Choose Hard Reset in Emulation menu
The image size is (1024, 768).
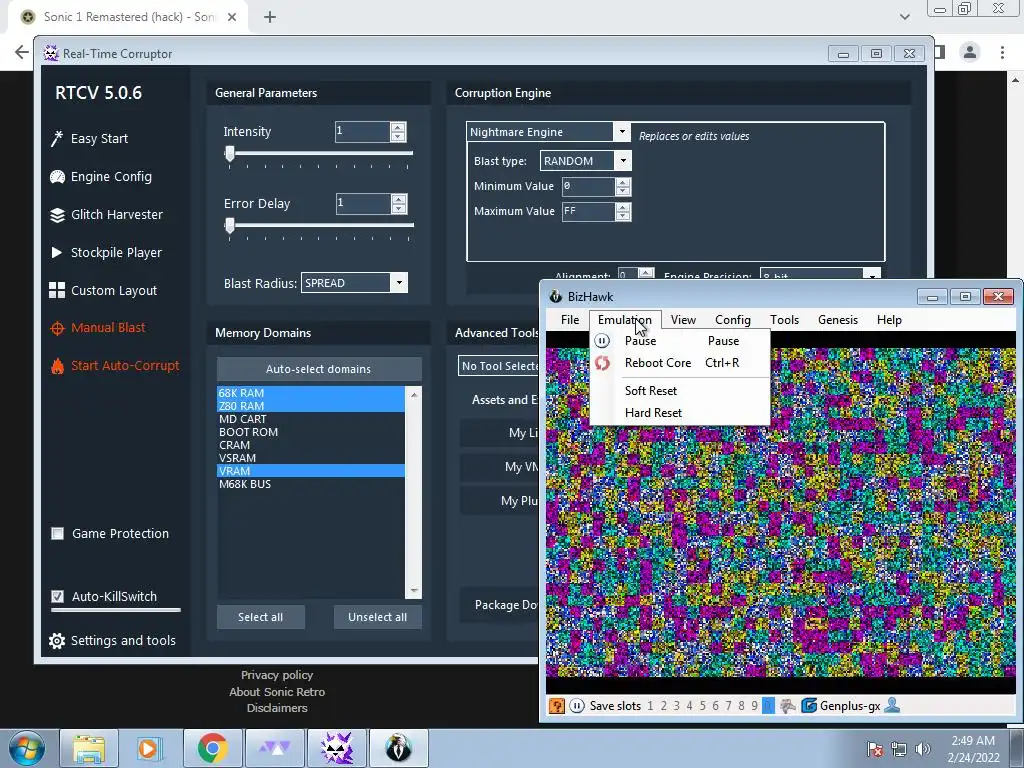[x=680, y=413]
